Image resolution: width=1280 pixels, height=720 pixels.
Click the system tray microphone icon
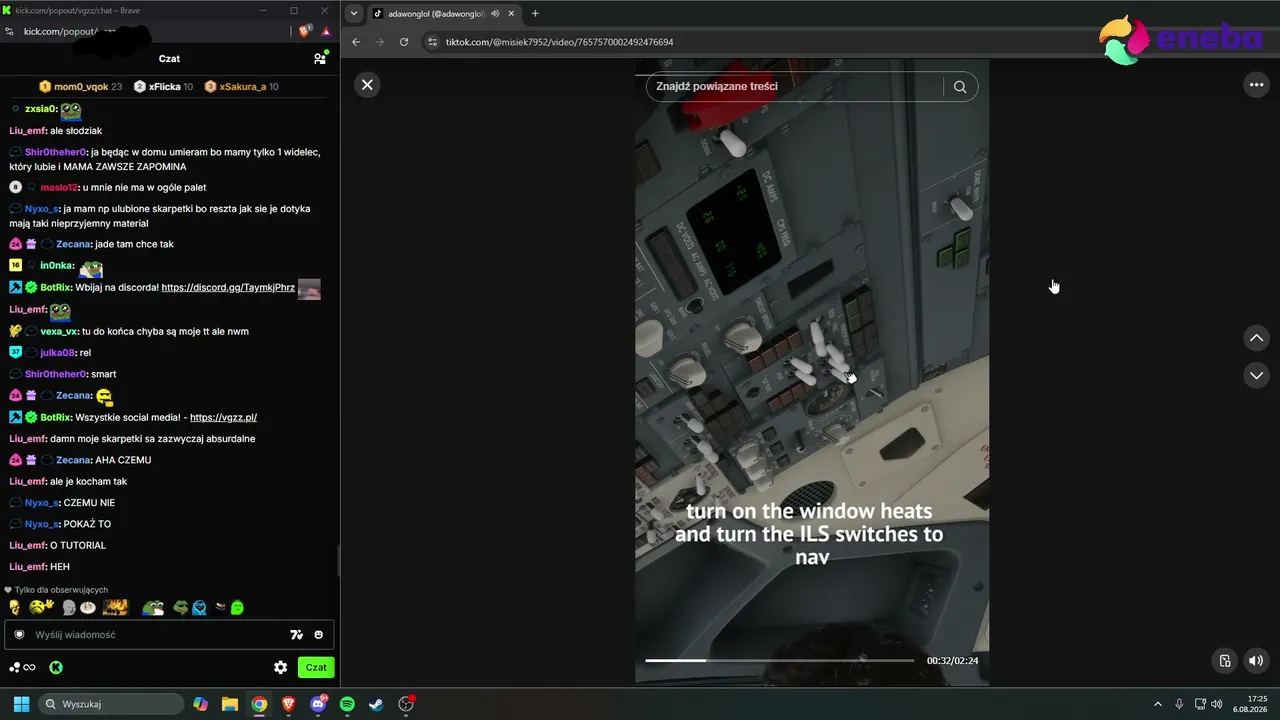pyautogui.click(x=1179, y=704)
